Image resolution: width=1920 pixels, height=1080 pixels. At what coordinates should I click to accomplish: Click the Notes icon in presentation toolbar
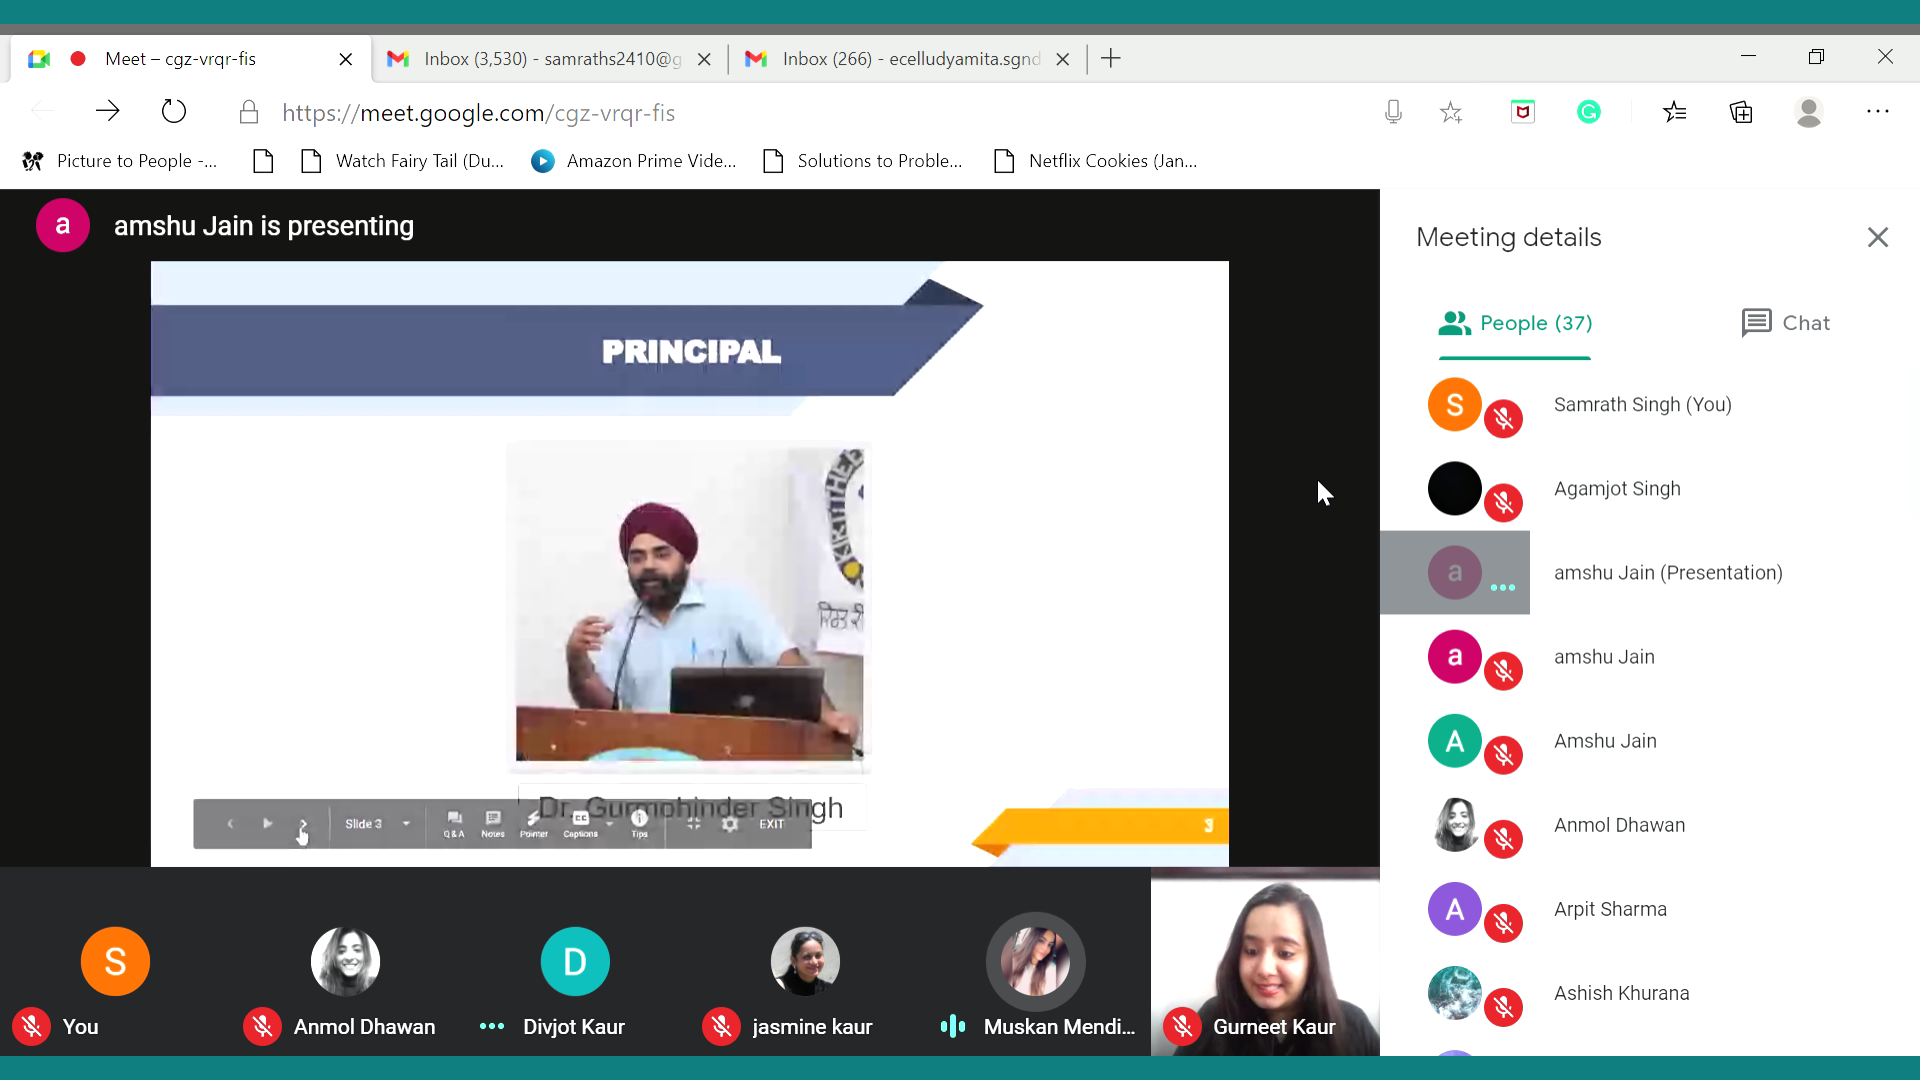click(493, 824)
